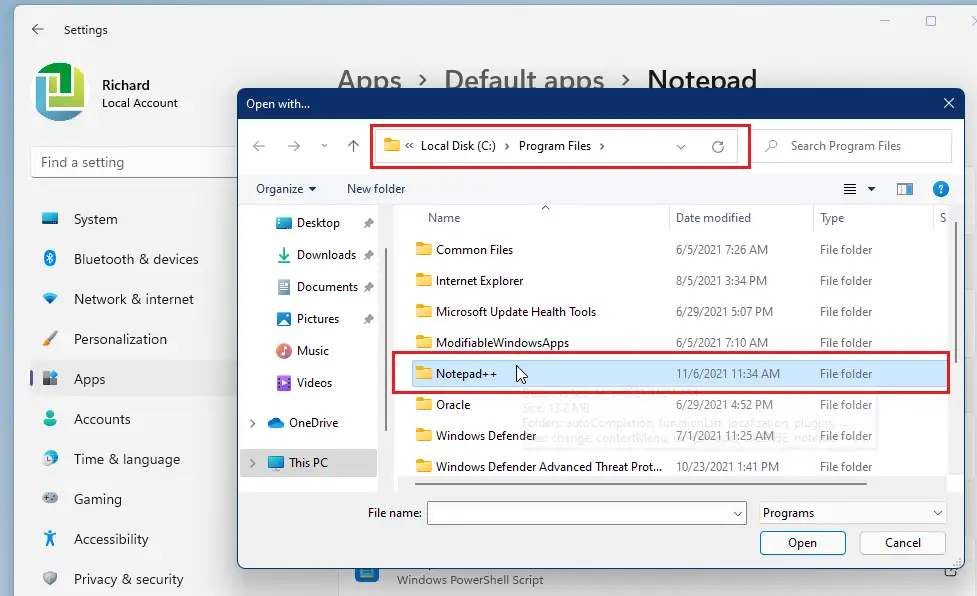Toggle the preview pane icon
977x596 pixels.
tap(905, 189)
